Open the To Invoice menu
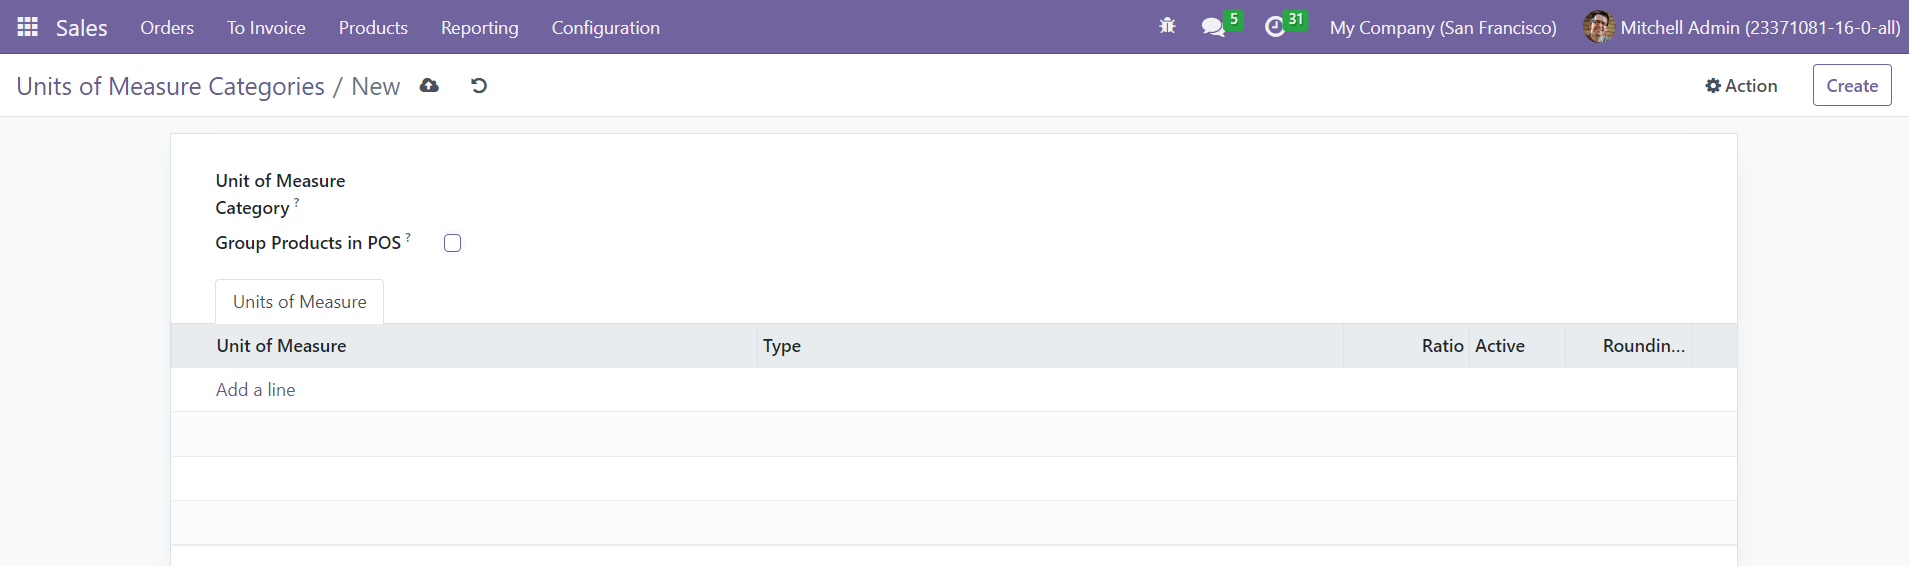Viewport: 1909px width, 566px height. pos(266,27)
